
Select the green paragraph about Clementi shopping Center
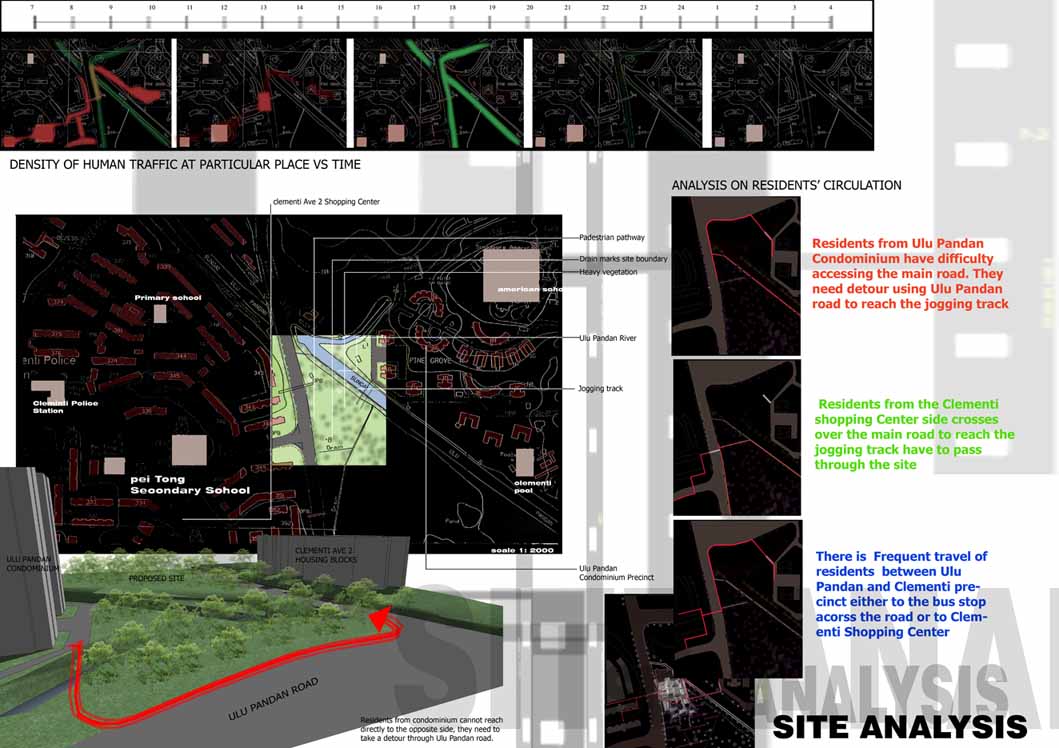click(x=914, y=434)
